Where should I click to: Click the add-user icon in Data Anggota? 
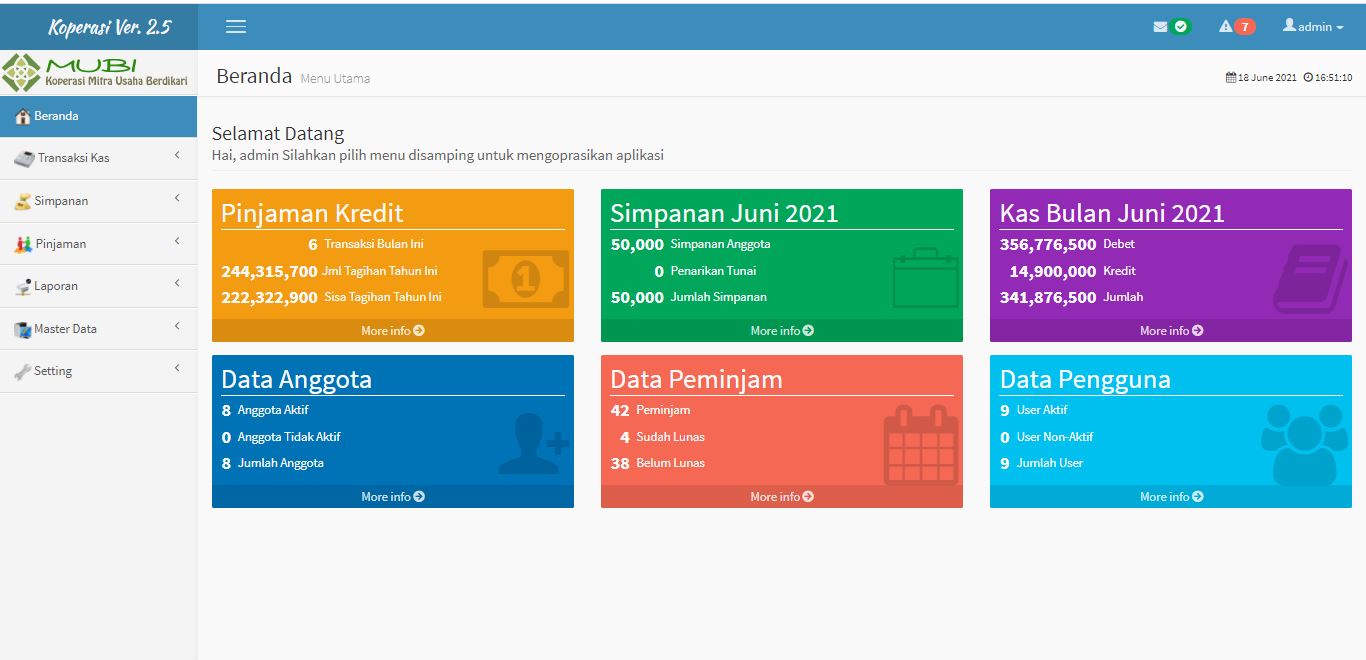(532, 444)
